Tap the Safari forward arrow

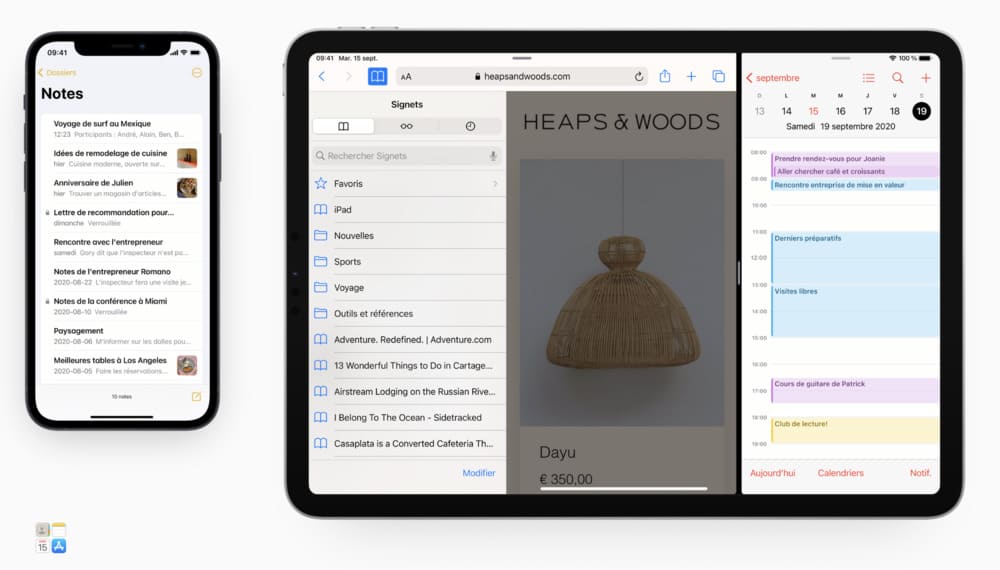[348, 77]
